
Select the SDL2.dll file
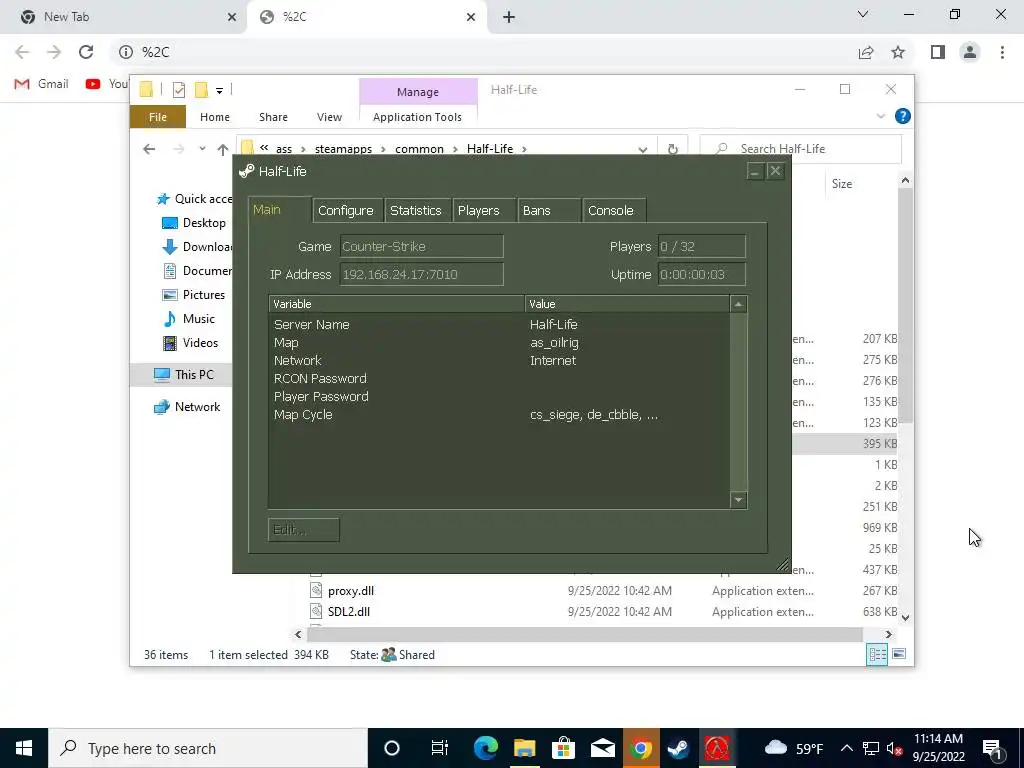[349, 612]
